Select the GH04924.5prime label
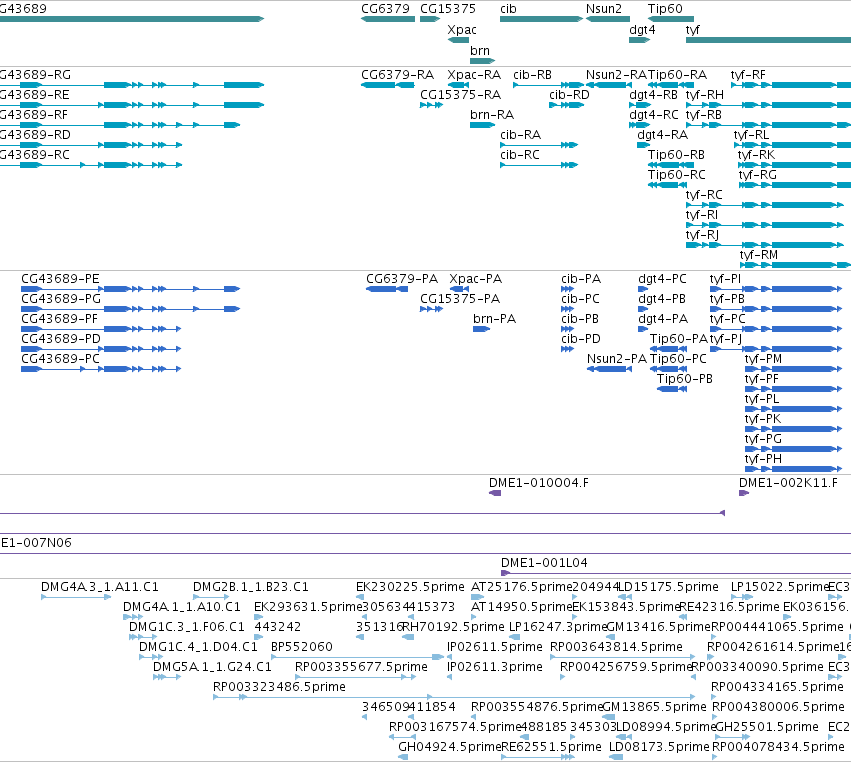The image size is (851, 762). pos(449,747)
